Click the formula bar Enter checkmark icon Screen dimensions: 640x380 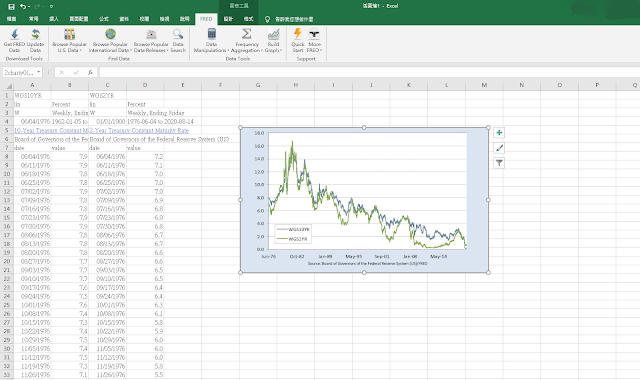point(76,72)
